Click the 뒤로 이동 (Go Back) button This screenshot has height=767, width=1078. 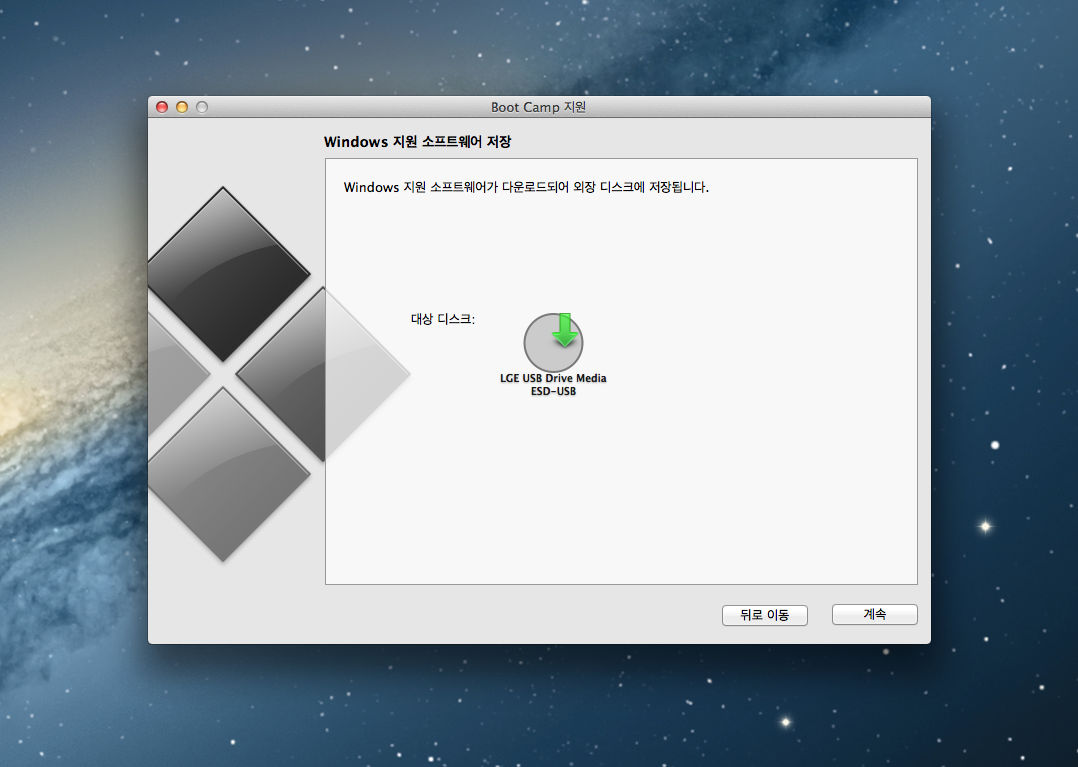[764, 615]
